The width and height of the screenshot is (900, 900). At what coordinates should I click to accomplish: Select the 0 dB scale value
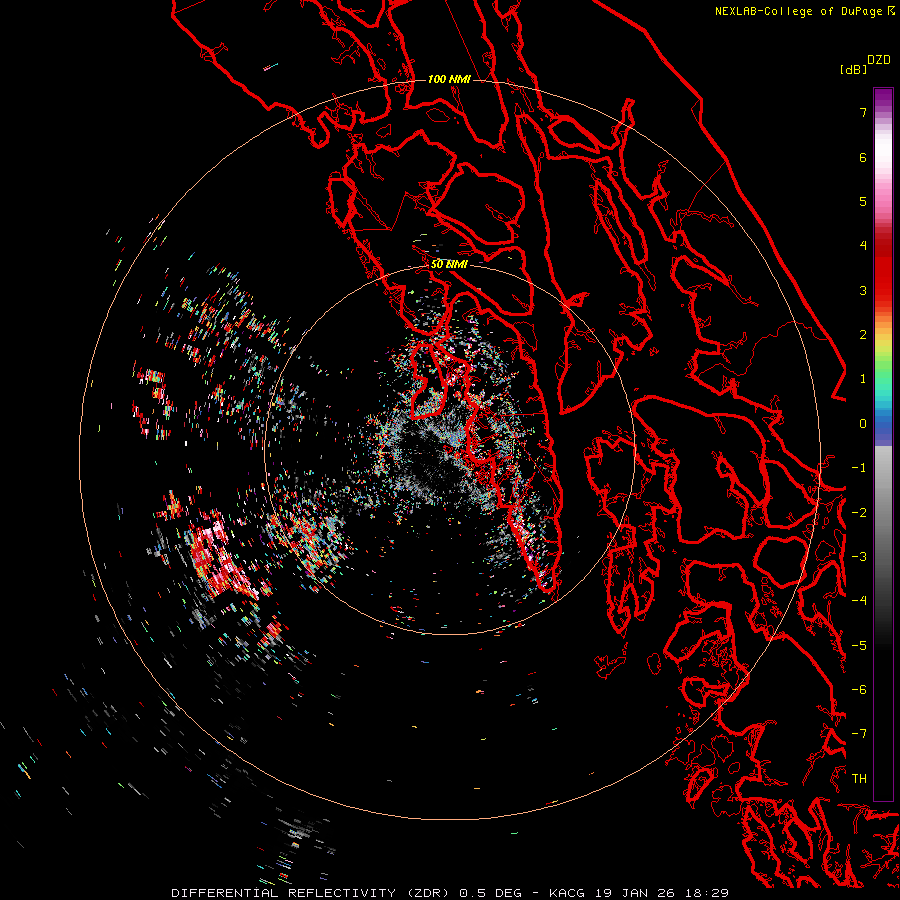[863, 424]
